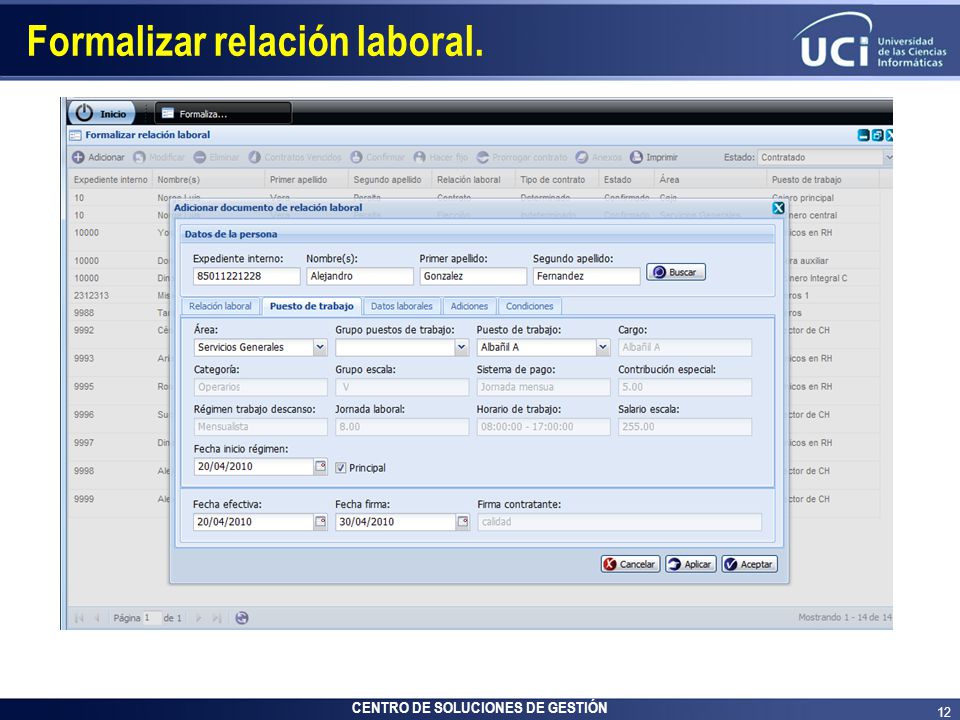Open Anexos from the toolbar
This screenshot has width=960, height=720.
point(599,157)
